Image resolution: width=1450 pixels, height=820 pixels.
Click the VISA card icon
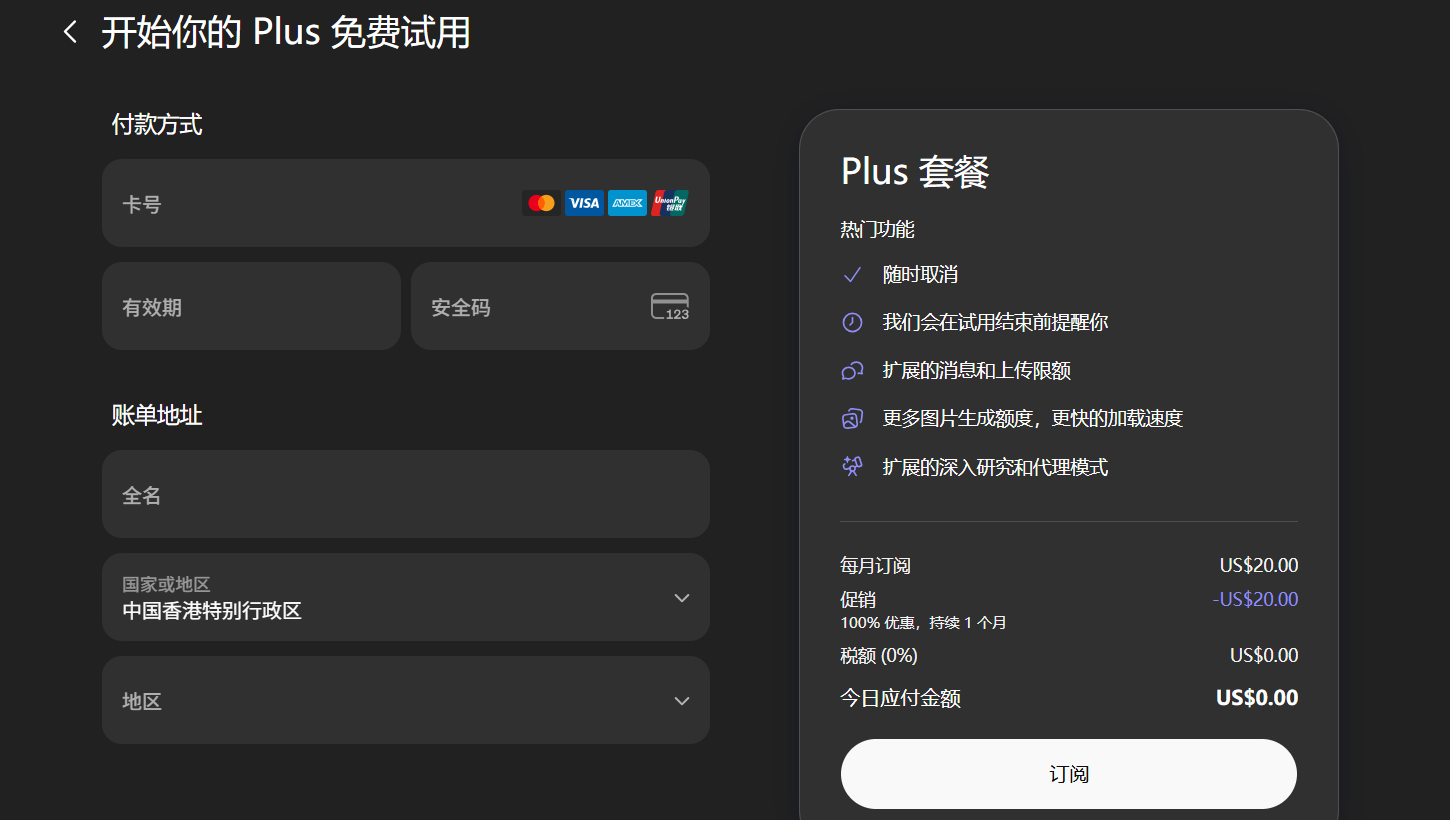pyautogui.click(x=584, y=203)
